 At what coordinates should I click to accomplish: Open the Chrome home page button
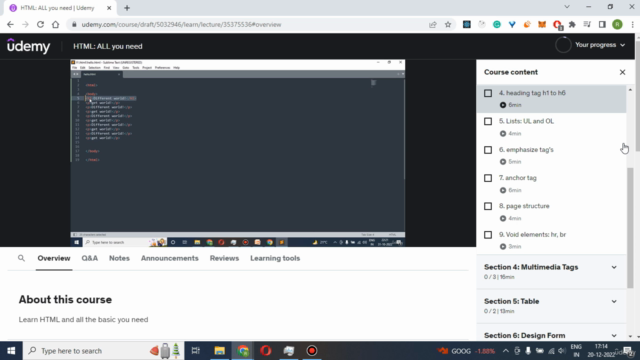[x=56, y=24]
